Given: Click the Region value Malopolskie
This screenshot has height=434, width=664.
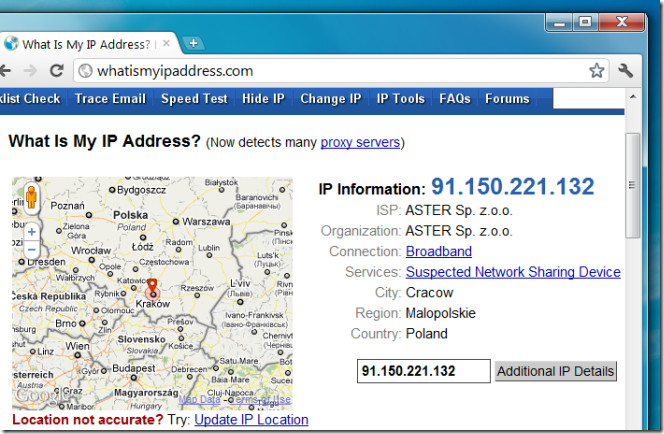Looking at the screenshot, I should point(440,313).
